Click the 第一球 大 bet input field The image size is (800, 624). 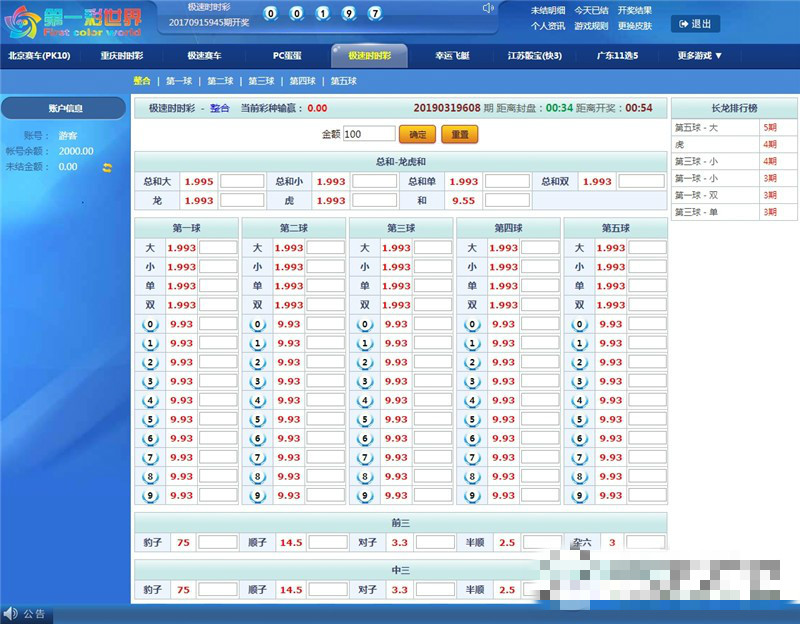click(x=218, y=248)
